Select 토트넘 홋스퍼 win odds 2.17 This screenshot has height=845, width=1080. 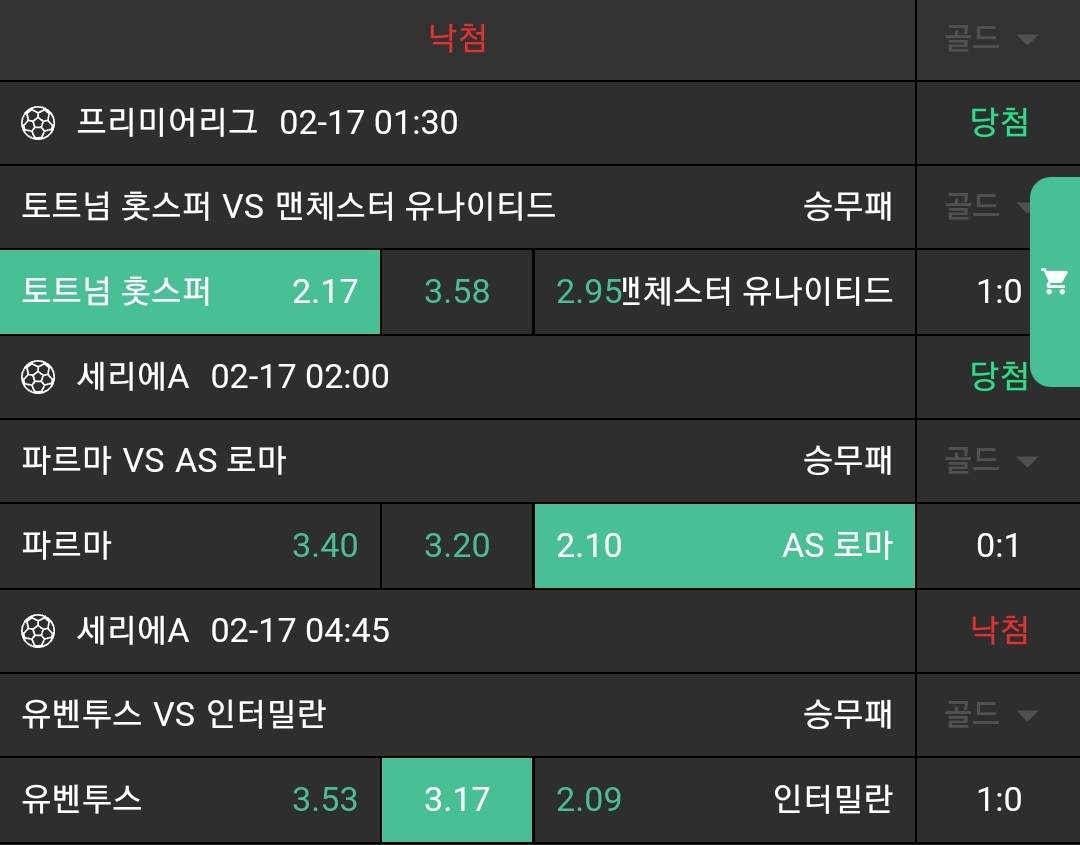coord(190,292)
